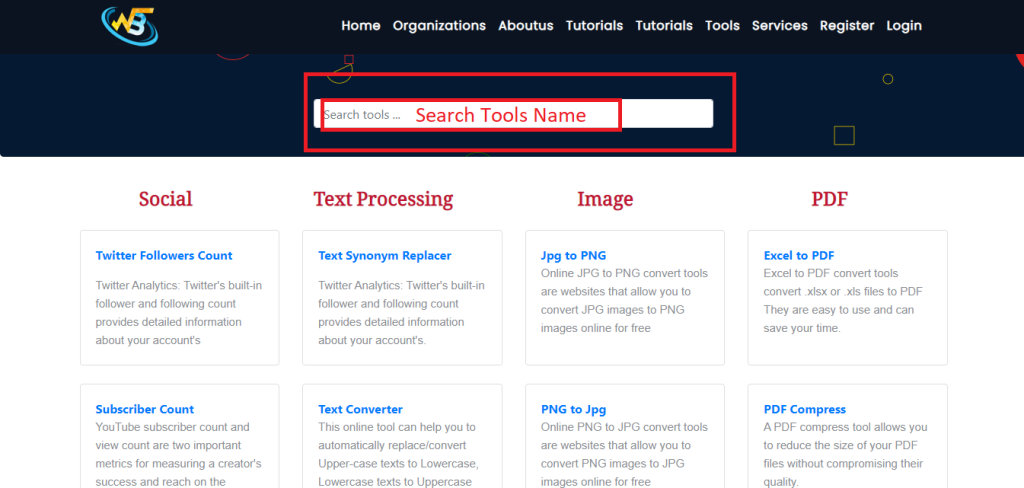Click the 'This online tool can help you' description

(399, 454)
